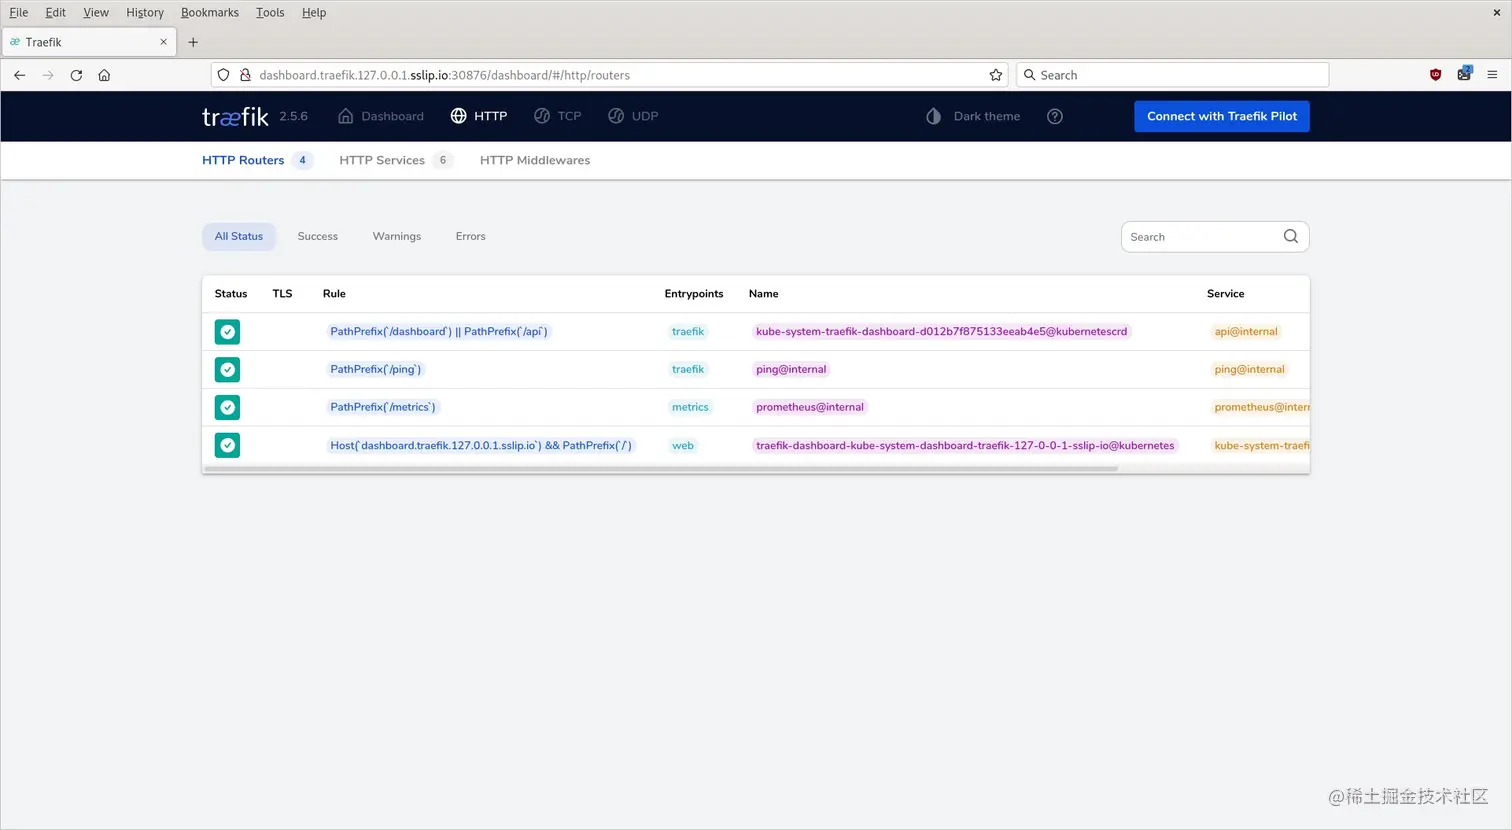1512x830 pixels.
Task: Bookmark this page with the star icon
Action: click(x=995, y=75)
